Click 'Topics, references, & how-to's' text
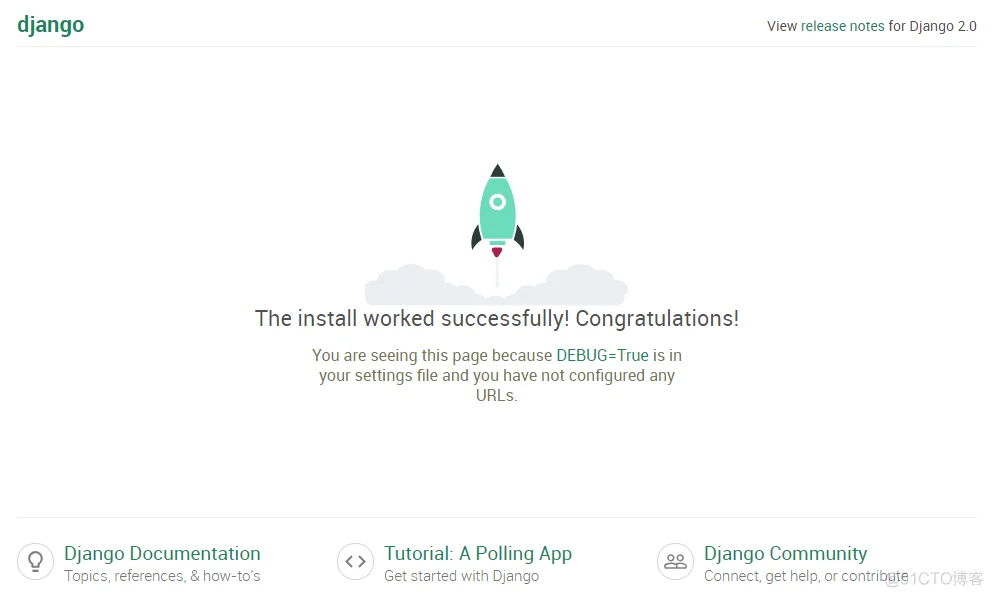The height and width of the screenshot is (597, 993). pyautogui.click(x=162, y=576)
